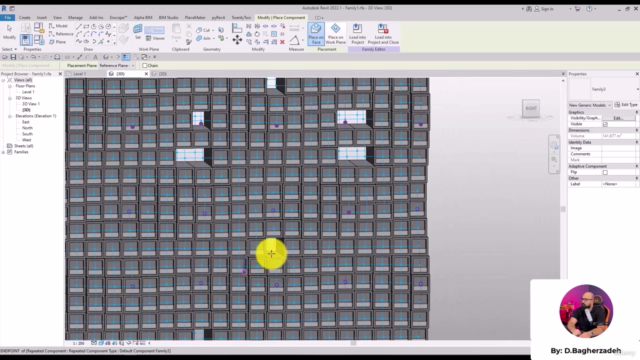Open the Label <None> dropdown in Properties

(618, 184)
